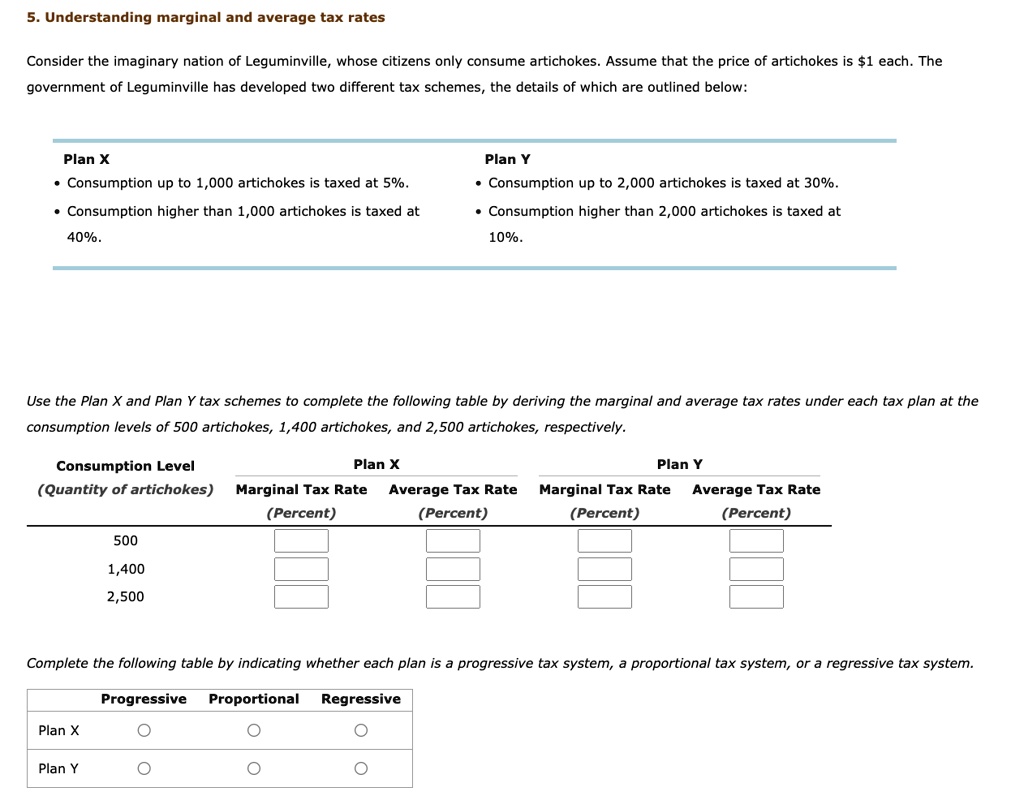Screen dimensions: 1024x796
Task: Click Plan X average tax rate field for 2,500 artichokes
Action: pyautogui.click(x=453, y=596)
